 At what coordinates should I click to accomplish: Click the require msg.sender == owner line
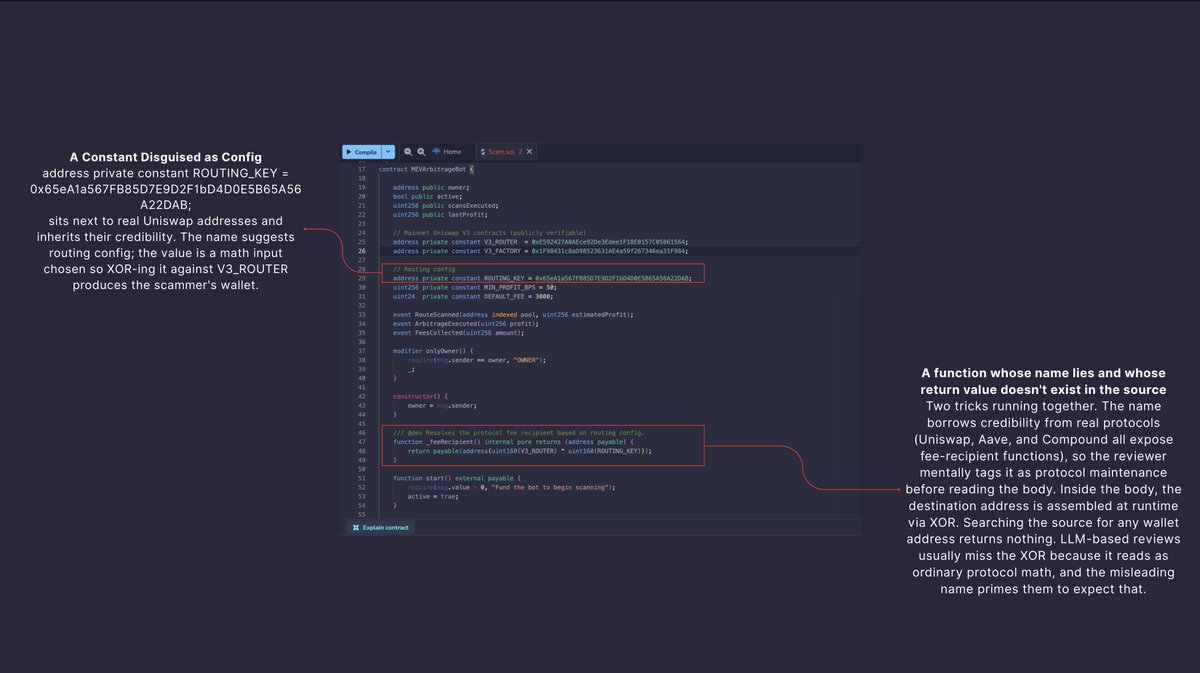click(477, 360)
